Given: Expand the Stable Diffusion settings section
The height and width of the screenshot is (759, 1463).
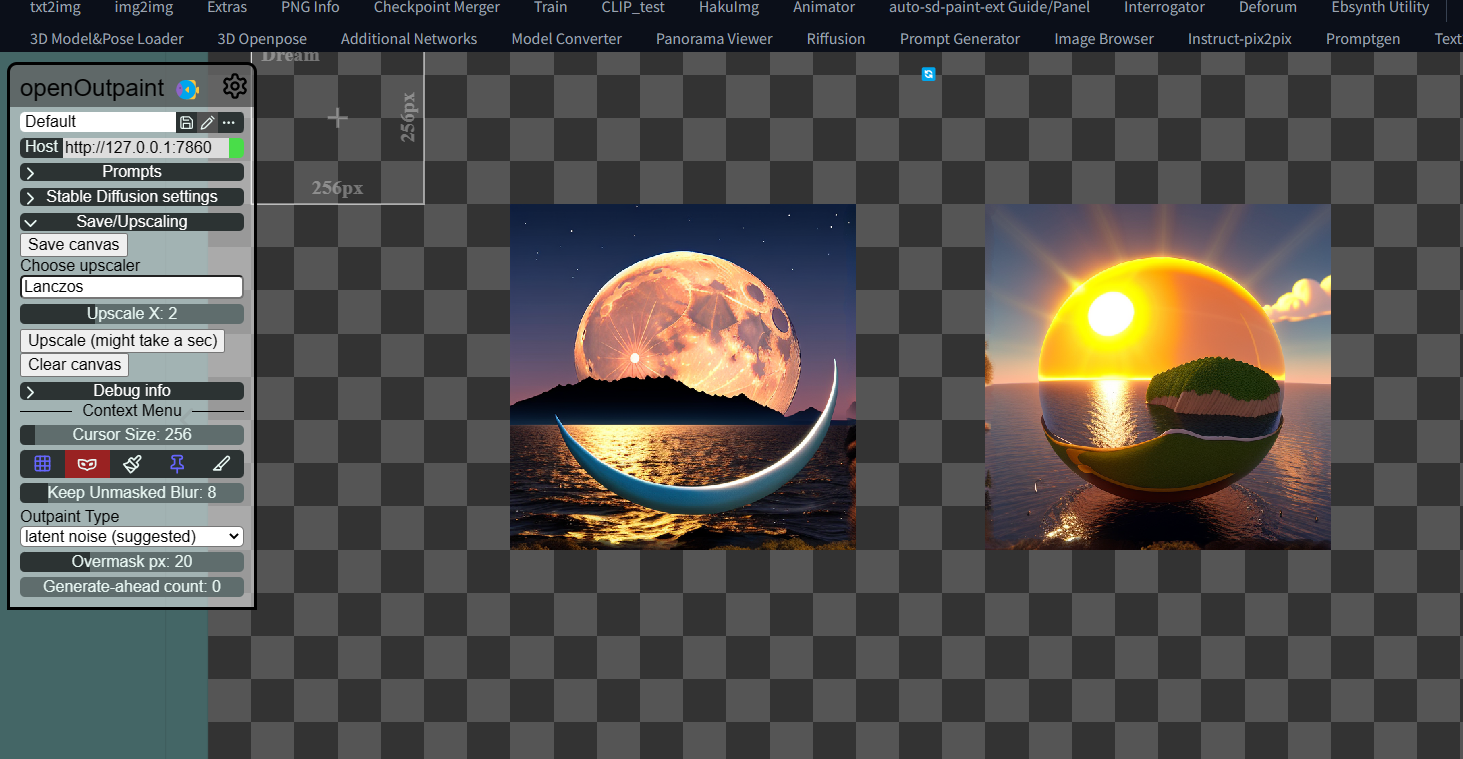Looking at the screenshot, I should [131, 196].
